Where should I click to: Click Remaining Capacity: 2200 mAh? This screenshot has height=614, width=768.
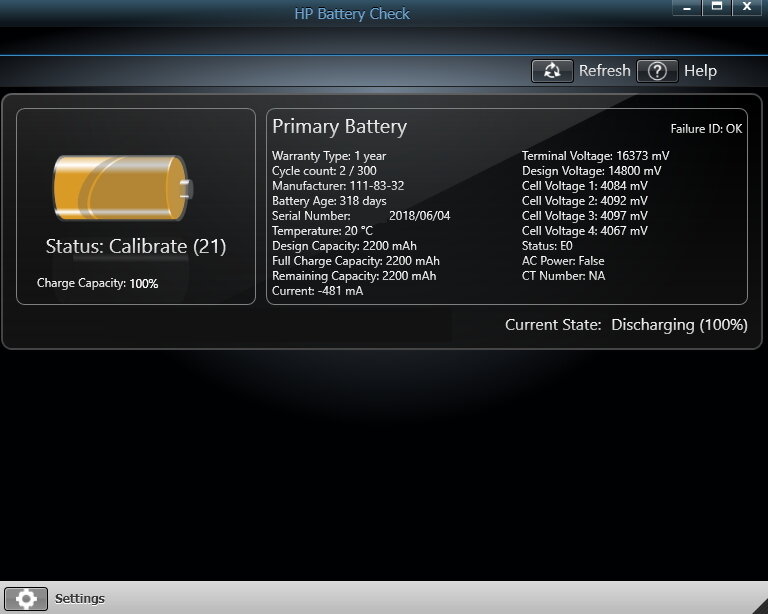[x=354, y=276]
